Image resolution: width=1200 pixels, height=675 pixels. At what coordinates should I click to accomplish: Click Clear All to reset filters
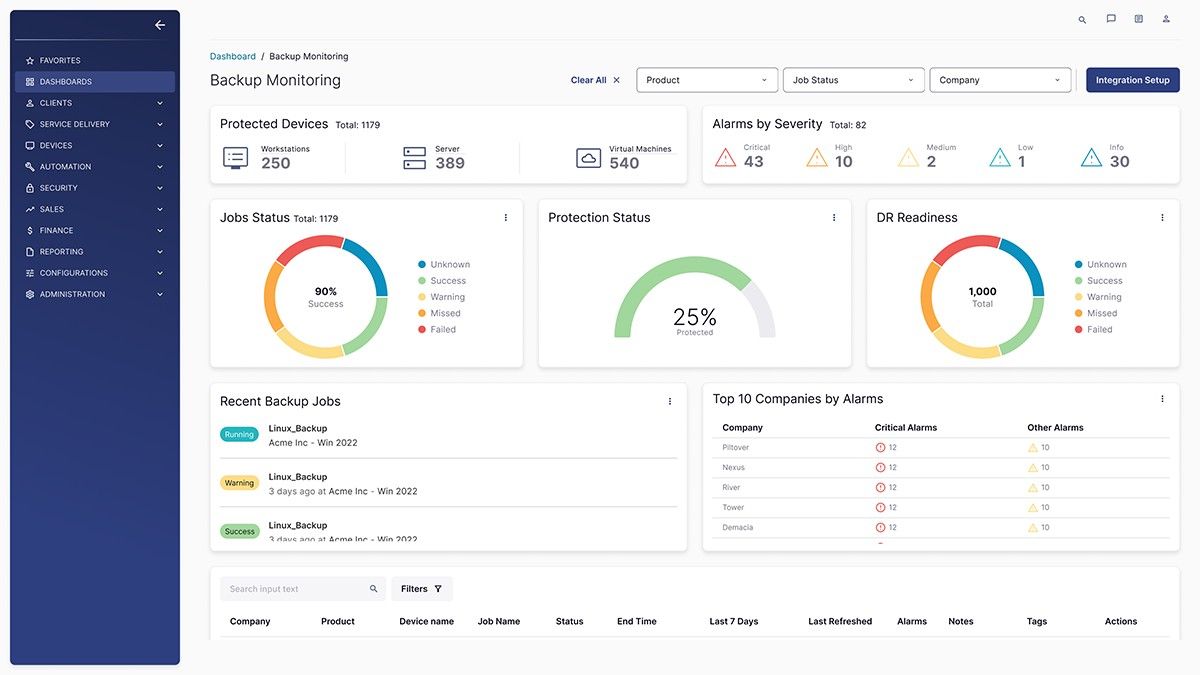click(x=588, y=79)
